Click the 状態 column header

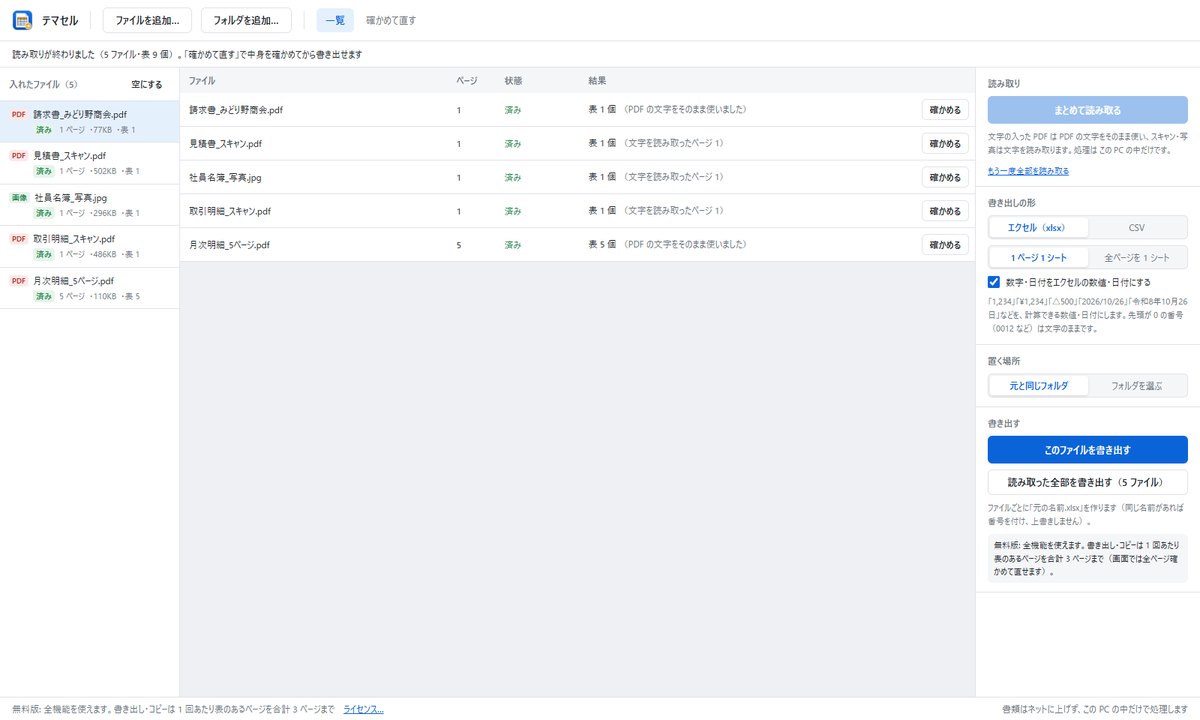(514, 80)
